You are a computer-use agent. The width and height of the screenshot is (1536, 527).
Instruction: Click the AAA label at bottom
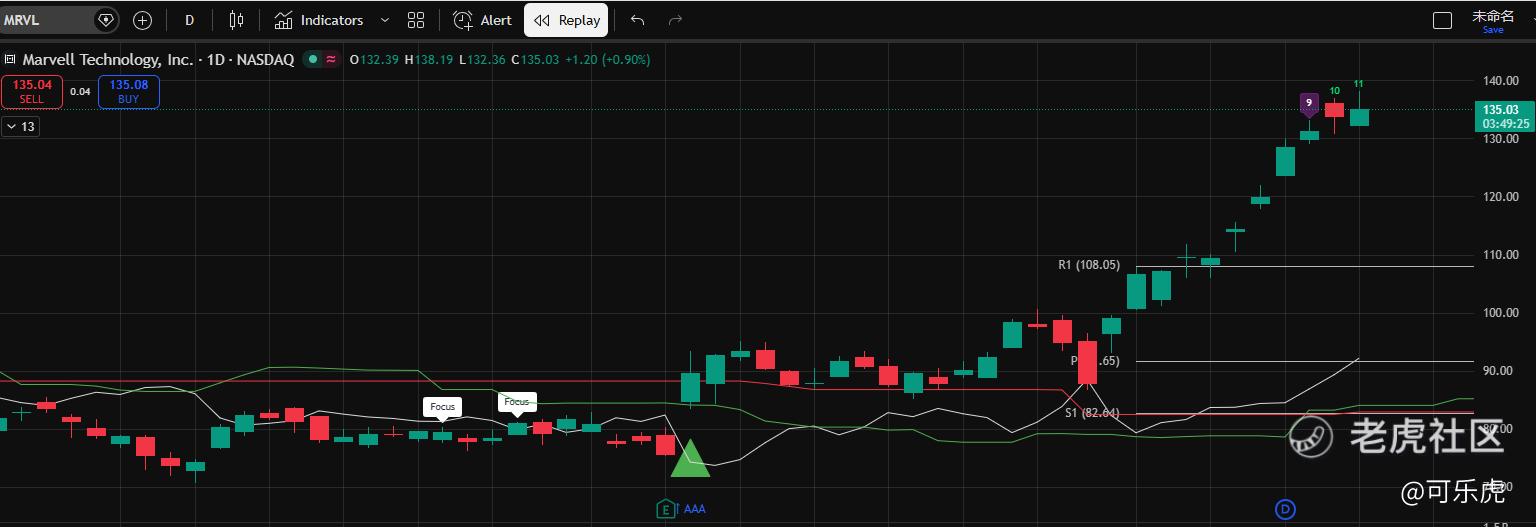[x=694, y=509]
